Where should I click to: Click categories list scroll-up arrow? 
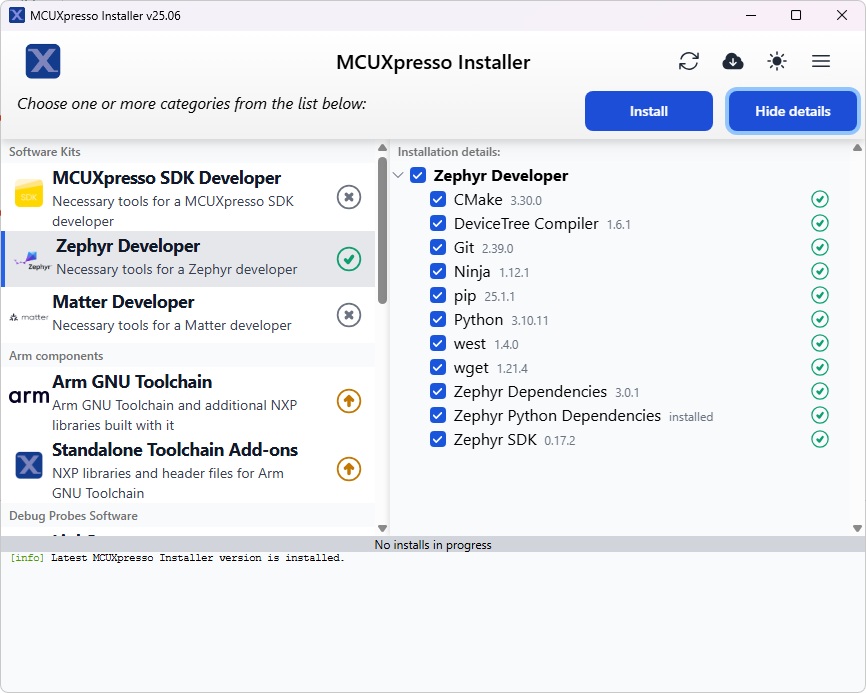382,147
